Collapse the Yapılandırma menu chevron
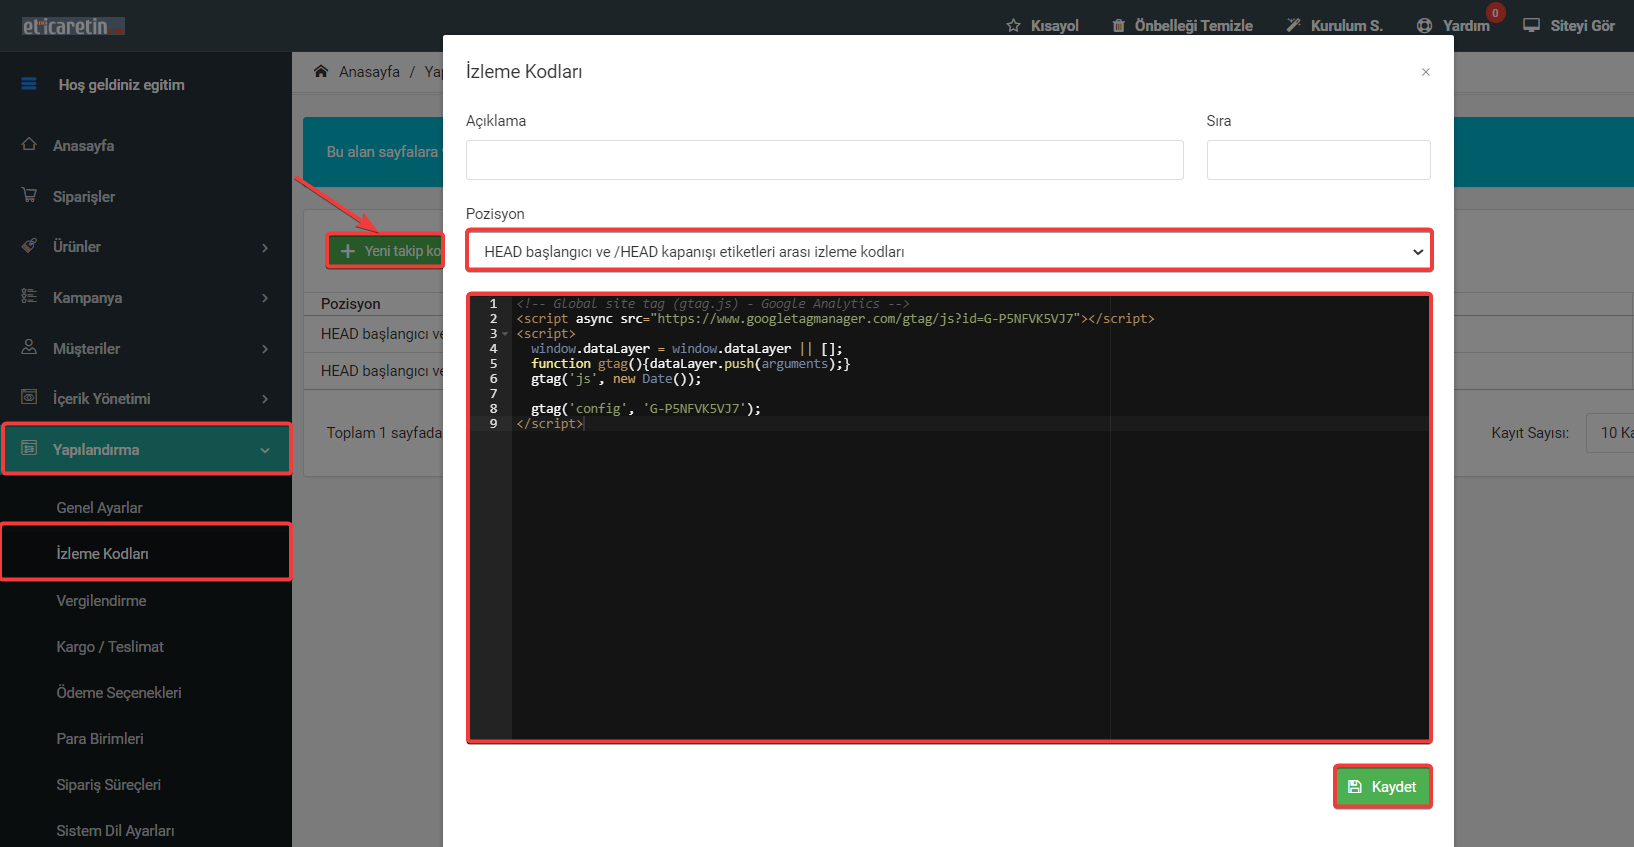The image size is (1634, 847). 265,450
